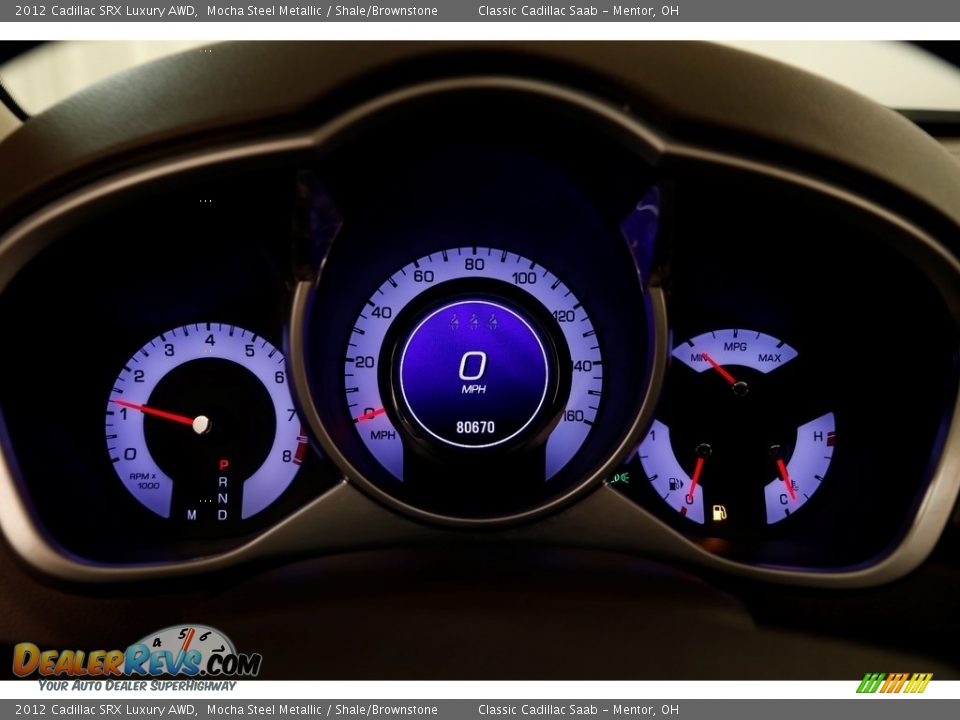Click the MPG label on economy gauge
The height and width of the screenshot is (720, 960).
[x=735, y=347]
